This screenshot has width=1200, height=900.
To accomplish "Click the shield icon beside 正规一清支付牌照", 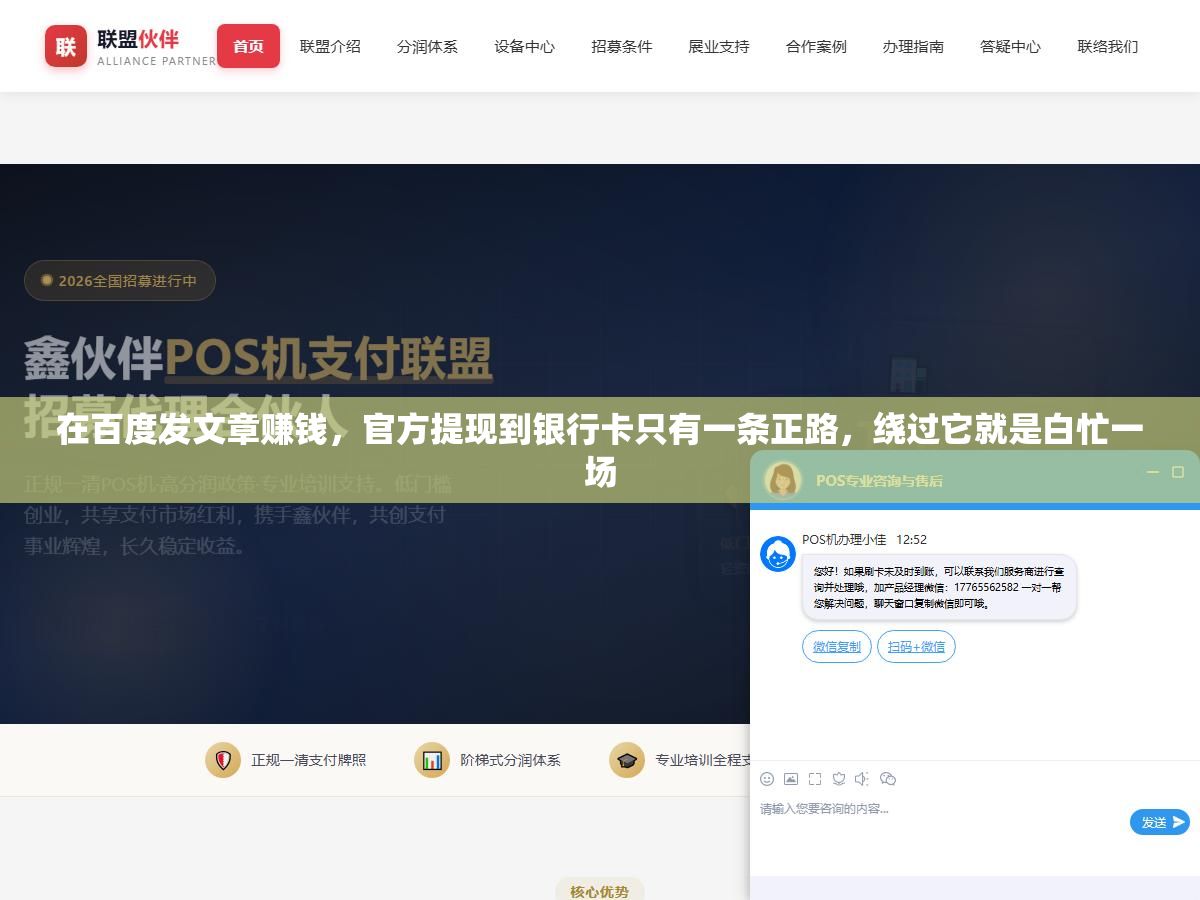I will point(223,760).
